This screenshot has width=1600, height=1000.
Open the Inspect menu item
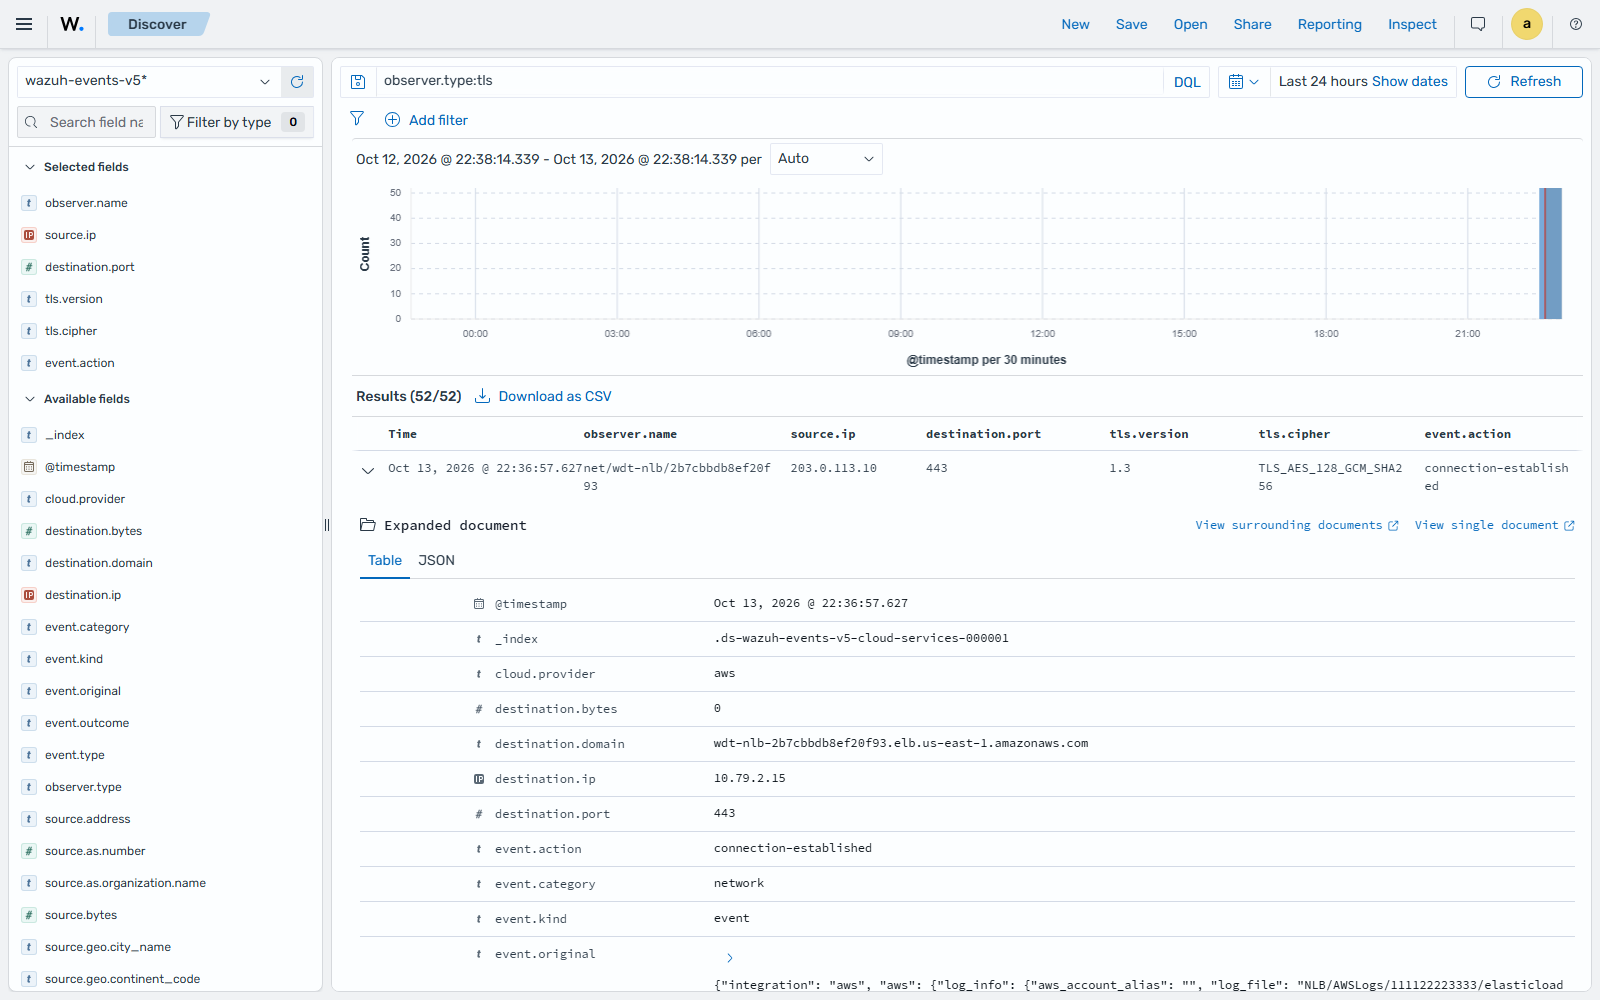1412,24
